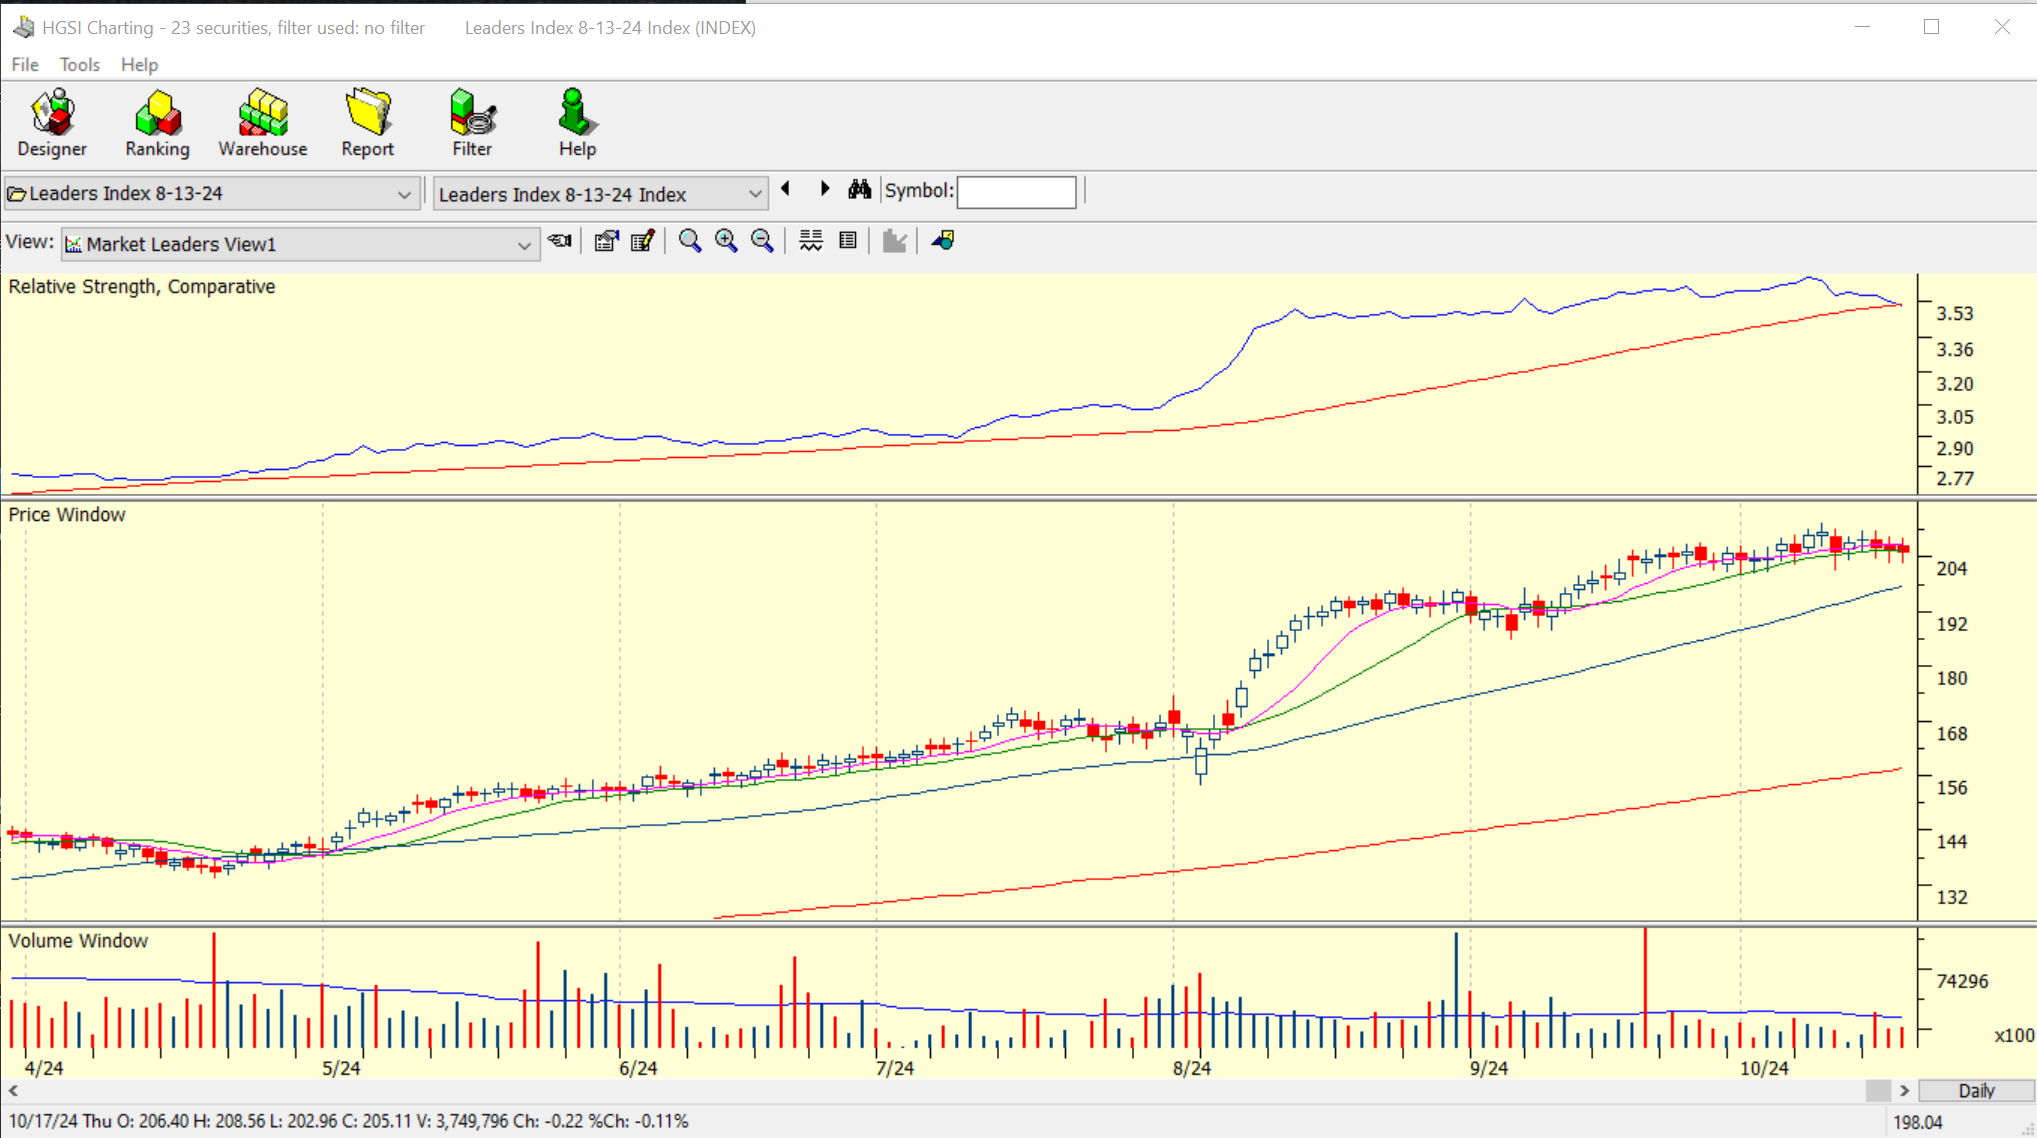Click the Help toolbar icon
The image size is (2037, 1138).
point(577,124)
